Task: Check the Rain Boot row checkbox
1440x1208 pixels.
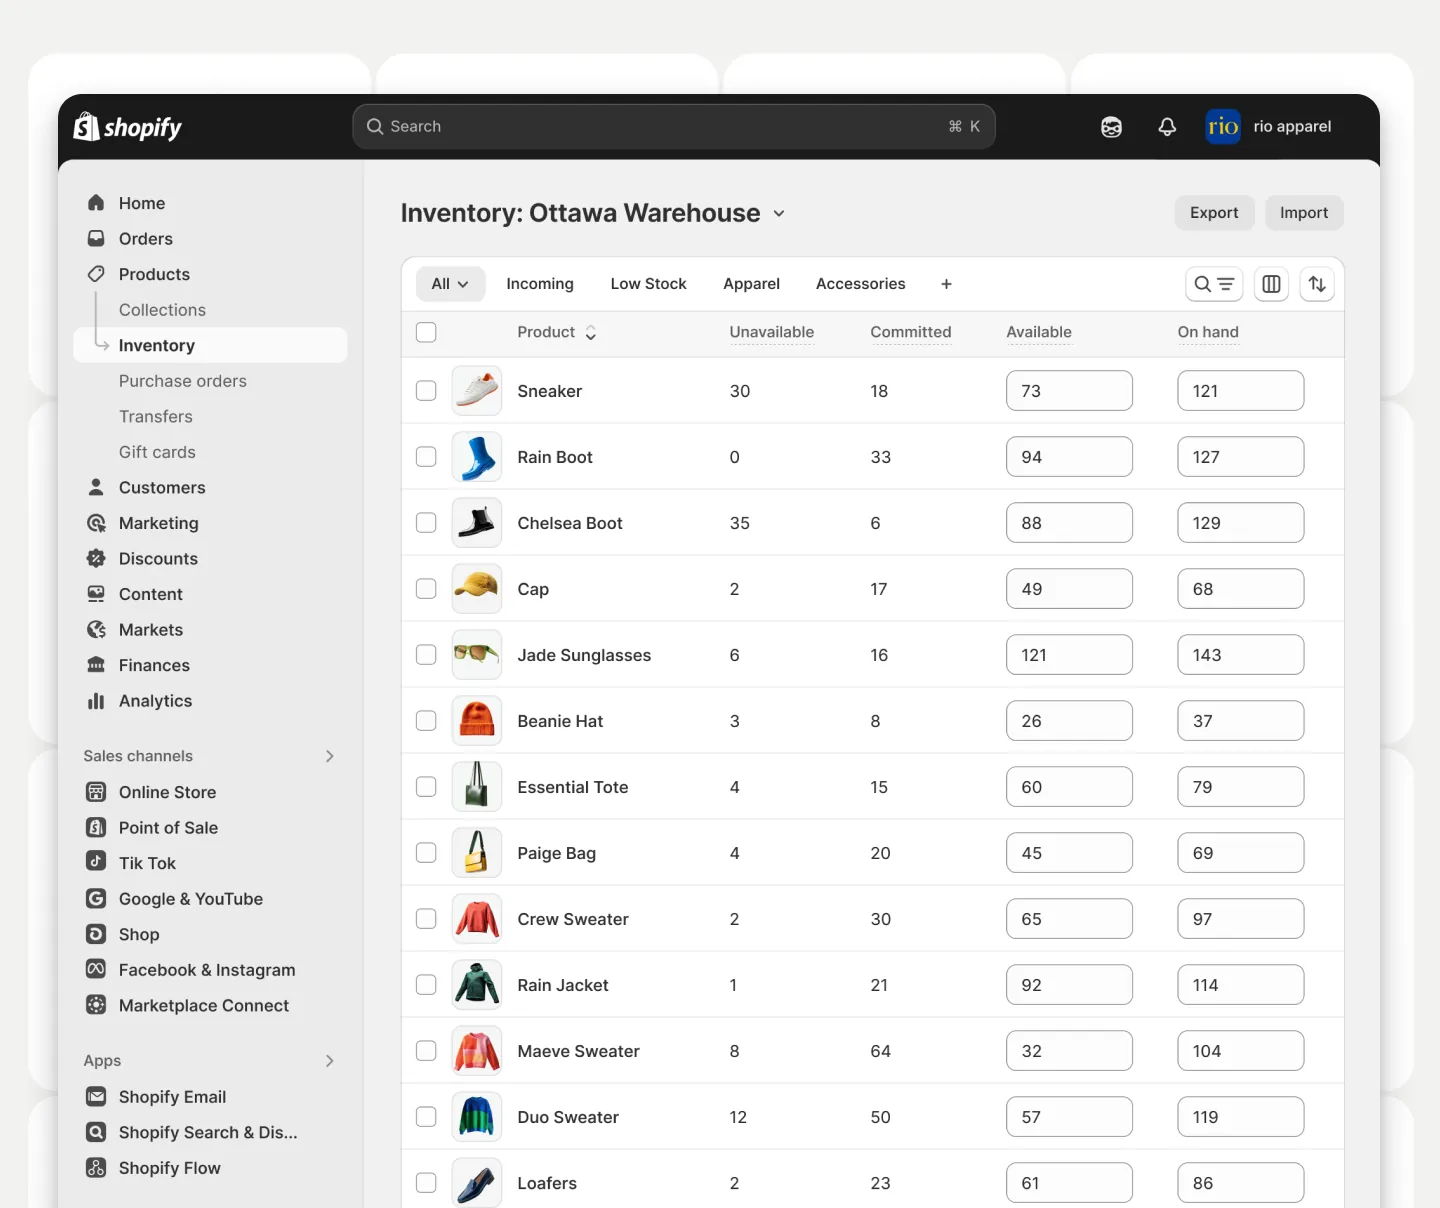Action: [x=426, y=457]
